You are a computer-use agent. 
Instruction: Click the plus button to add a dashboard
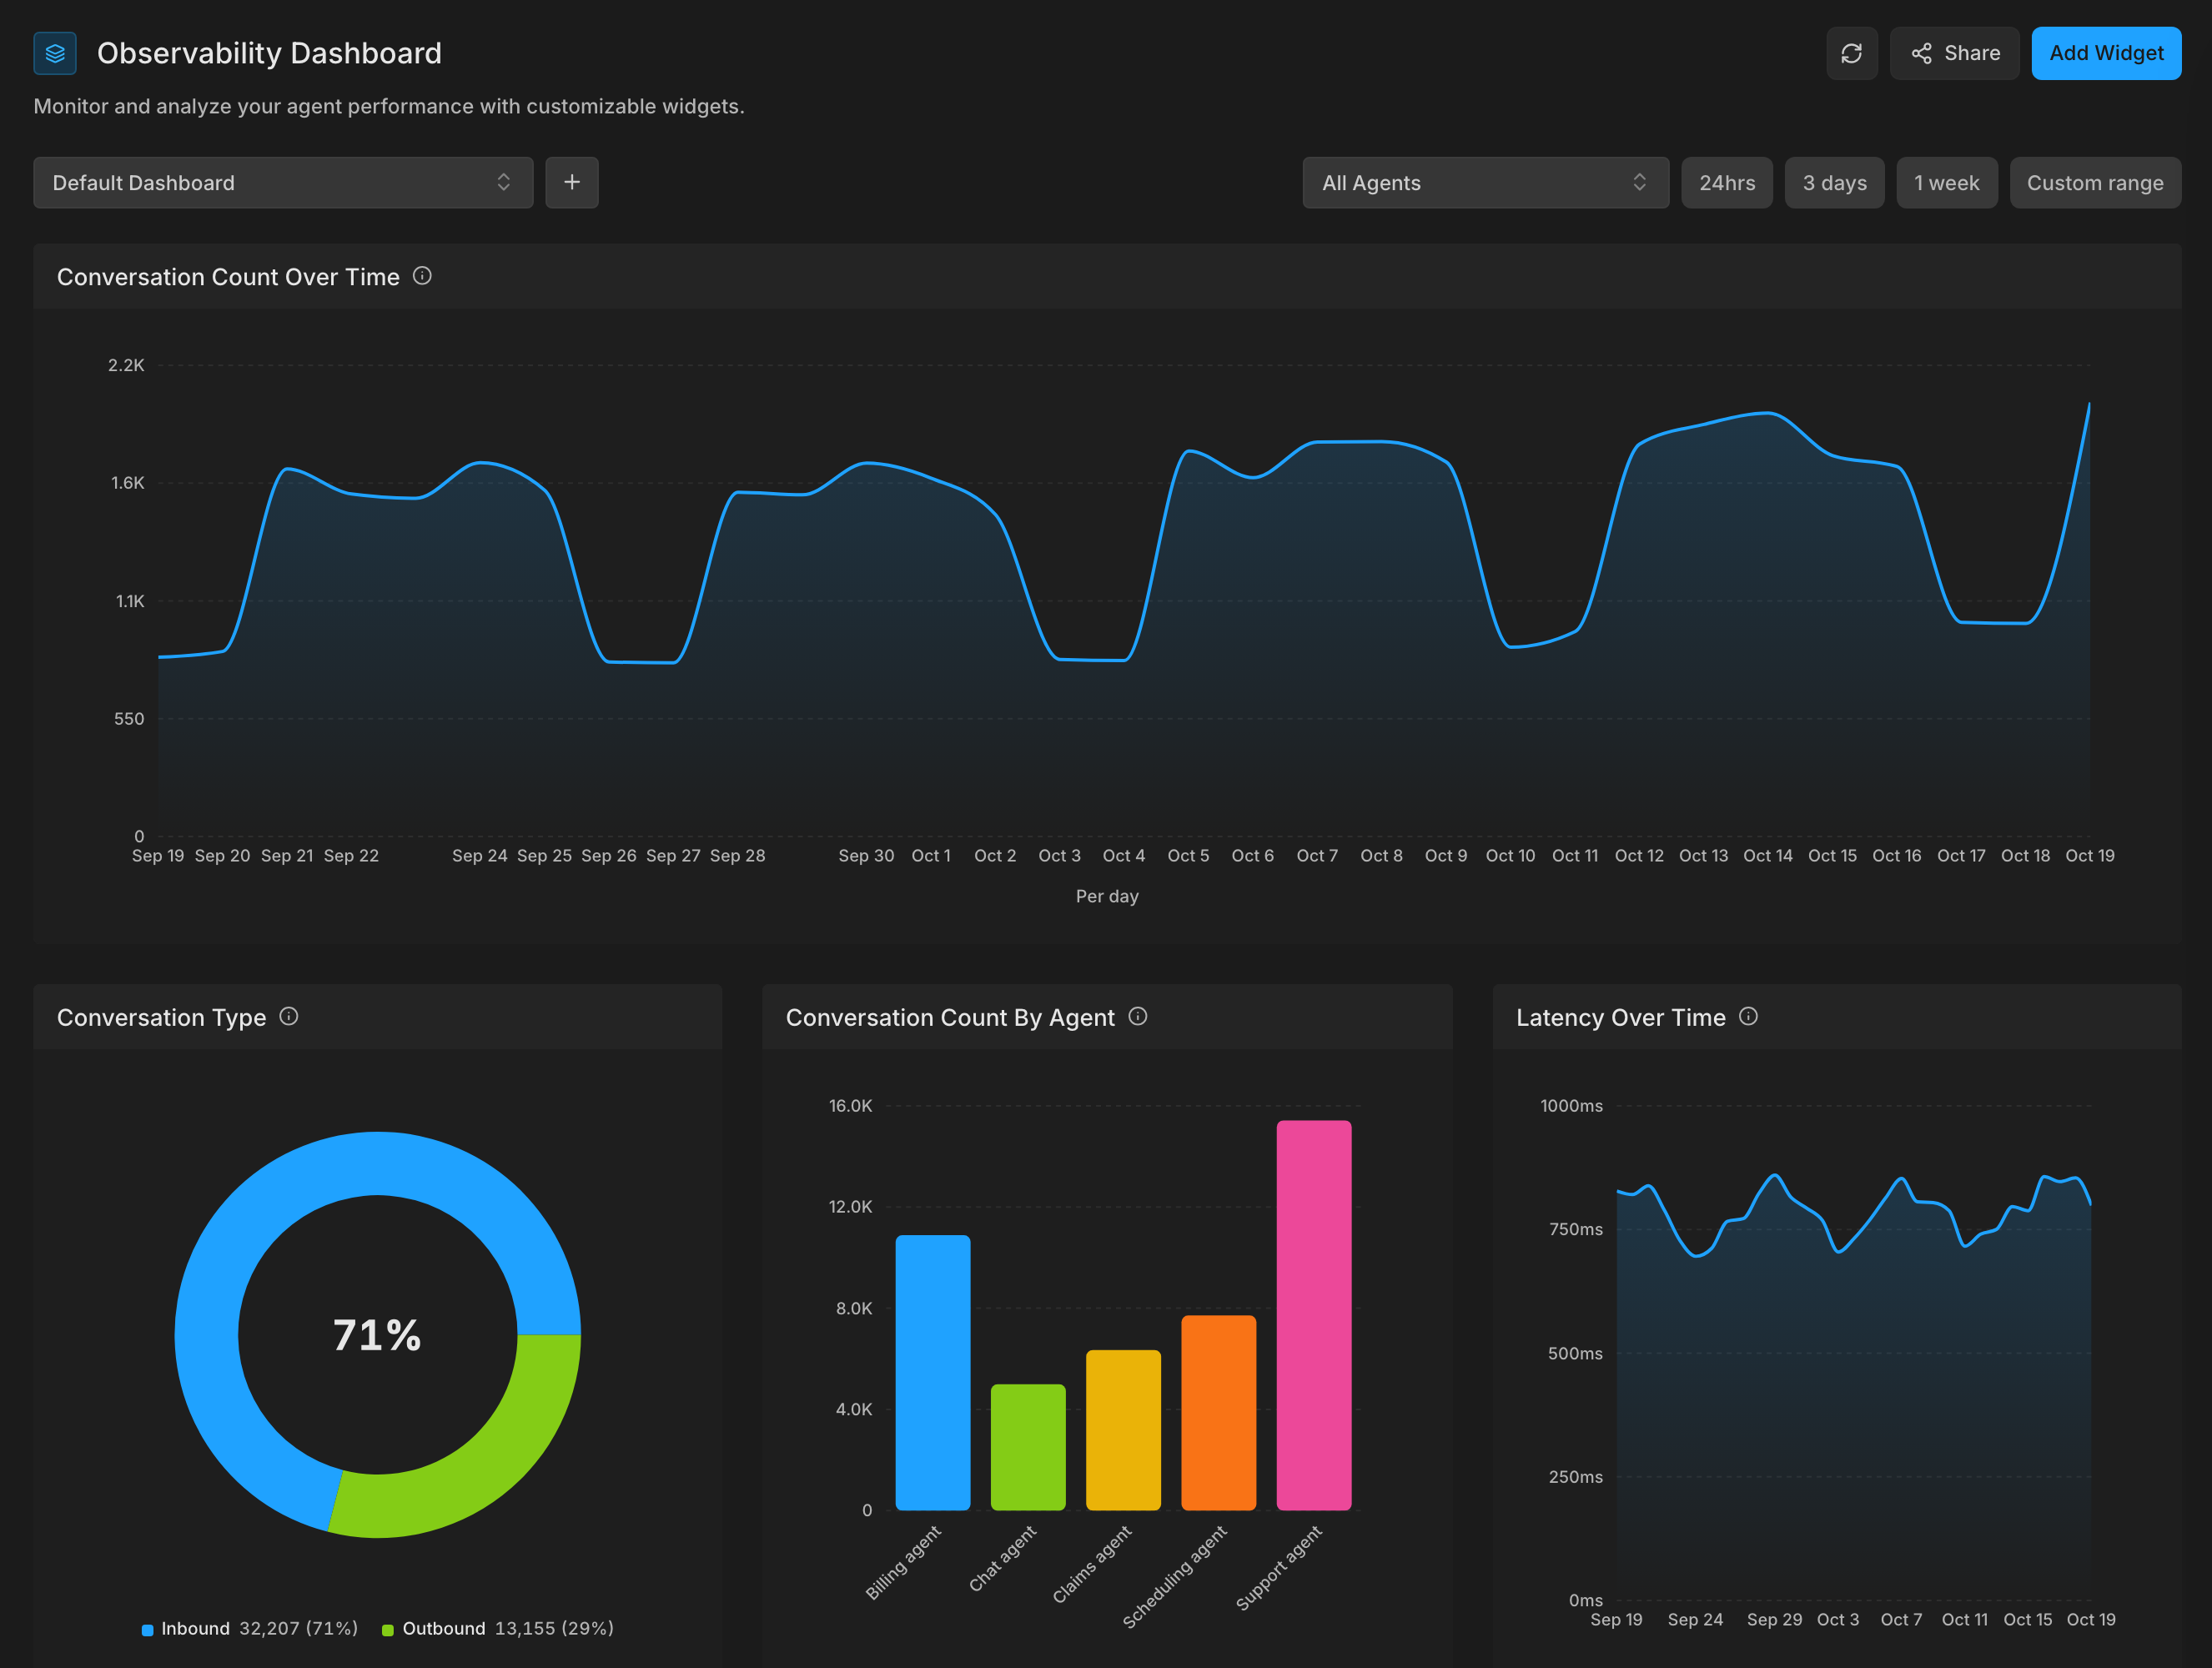[572, 183]
